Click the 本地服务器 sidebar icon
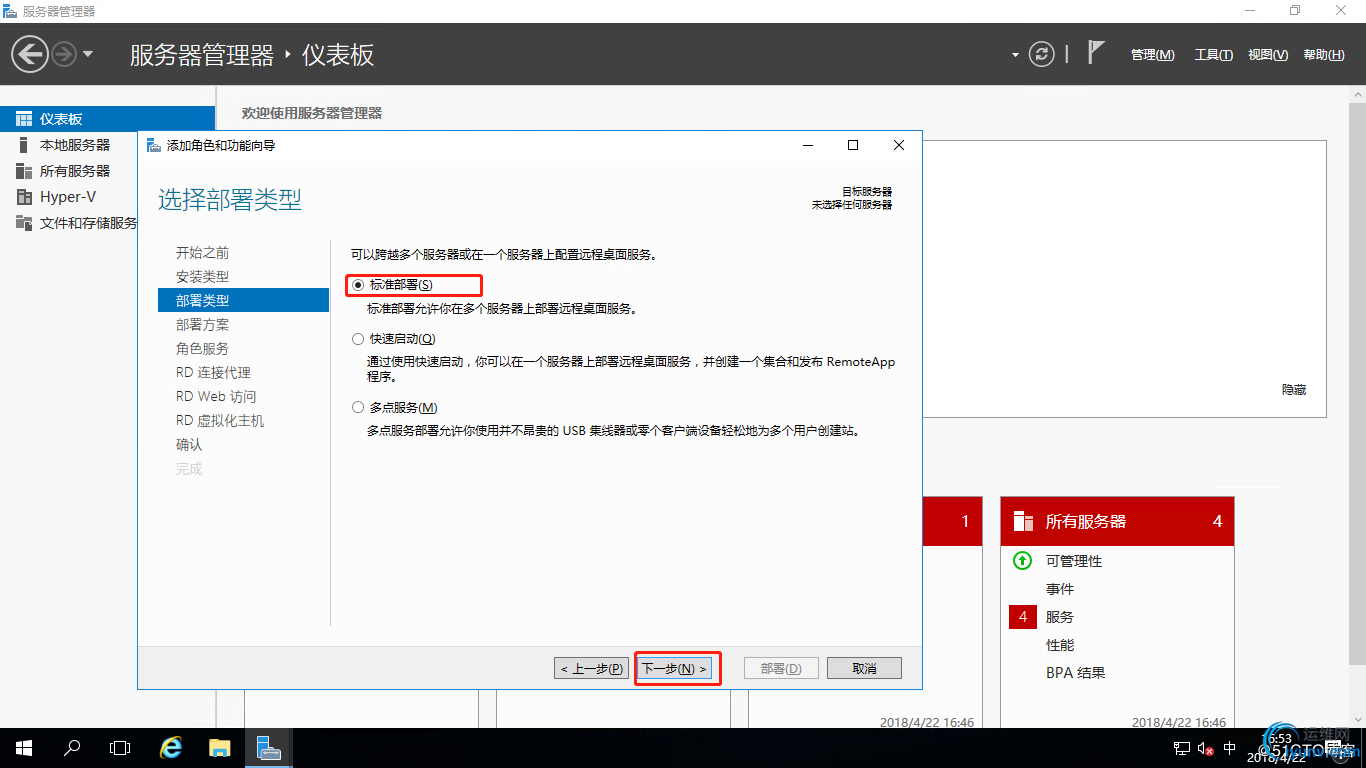This screenshot has height=768, width=1366. [x=24, y=145]
